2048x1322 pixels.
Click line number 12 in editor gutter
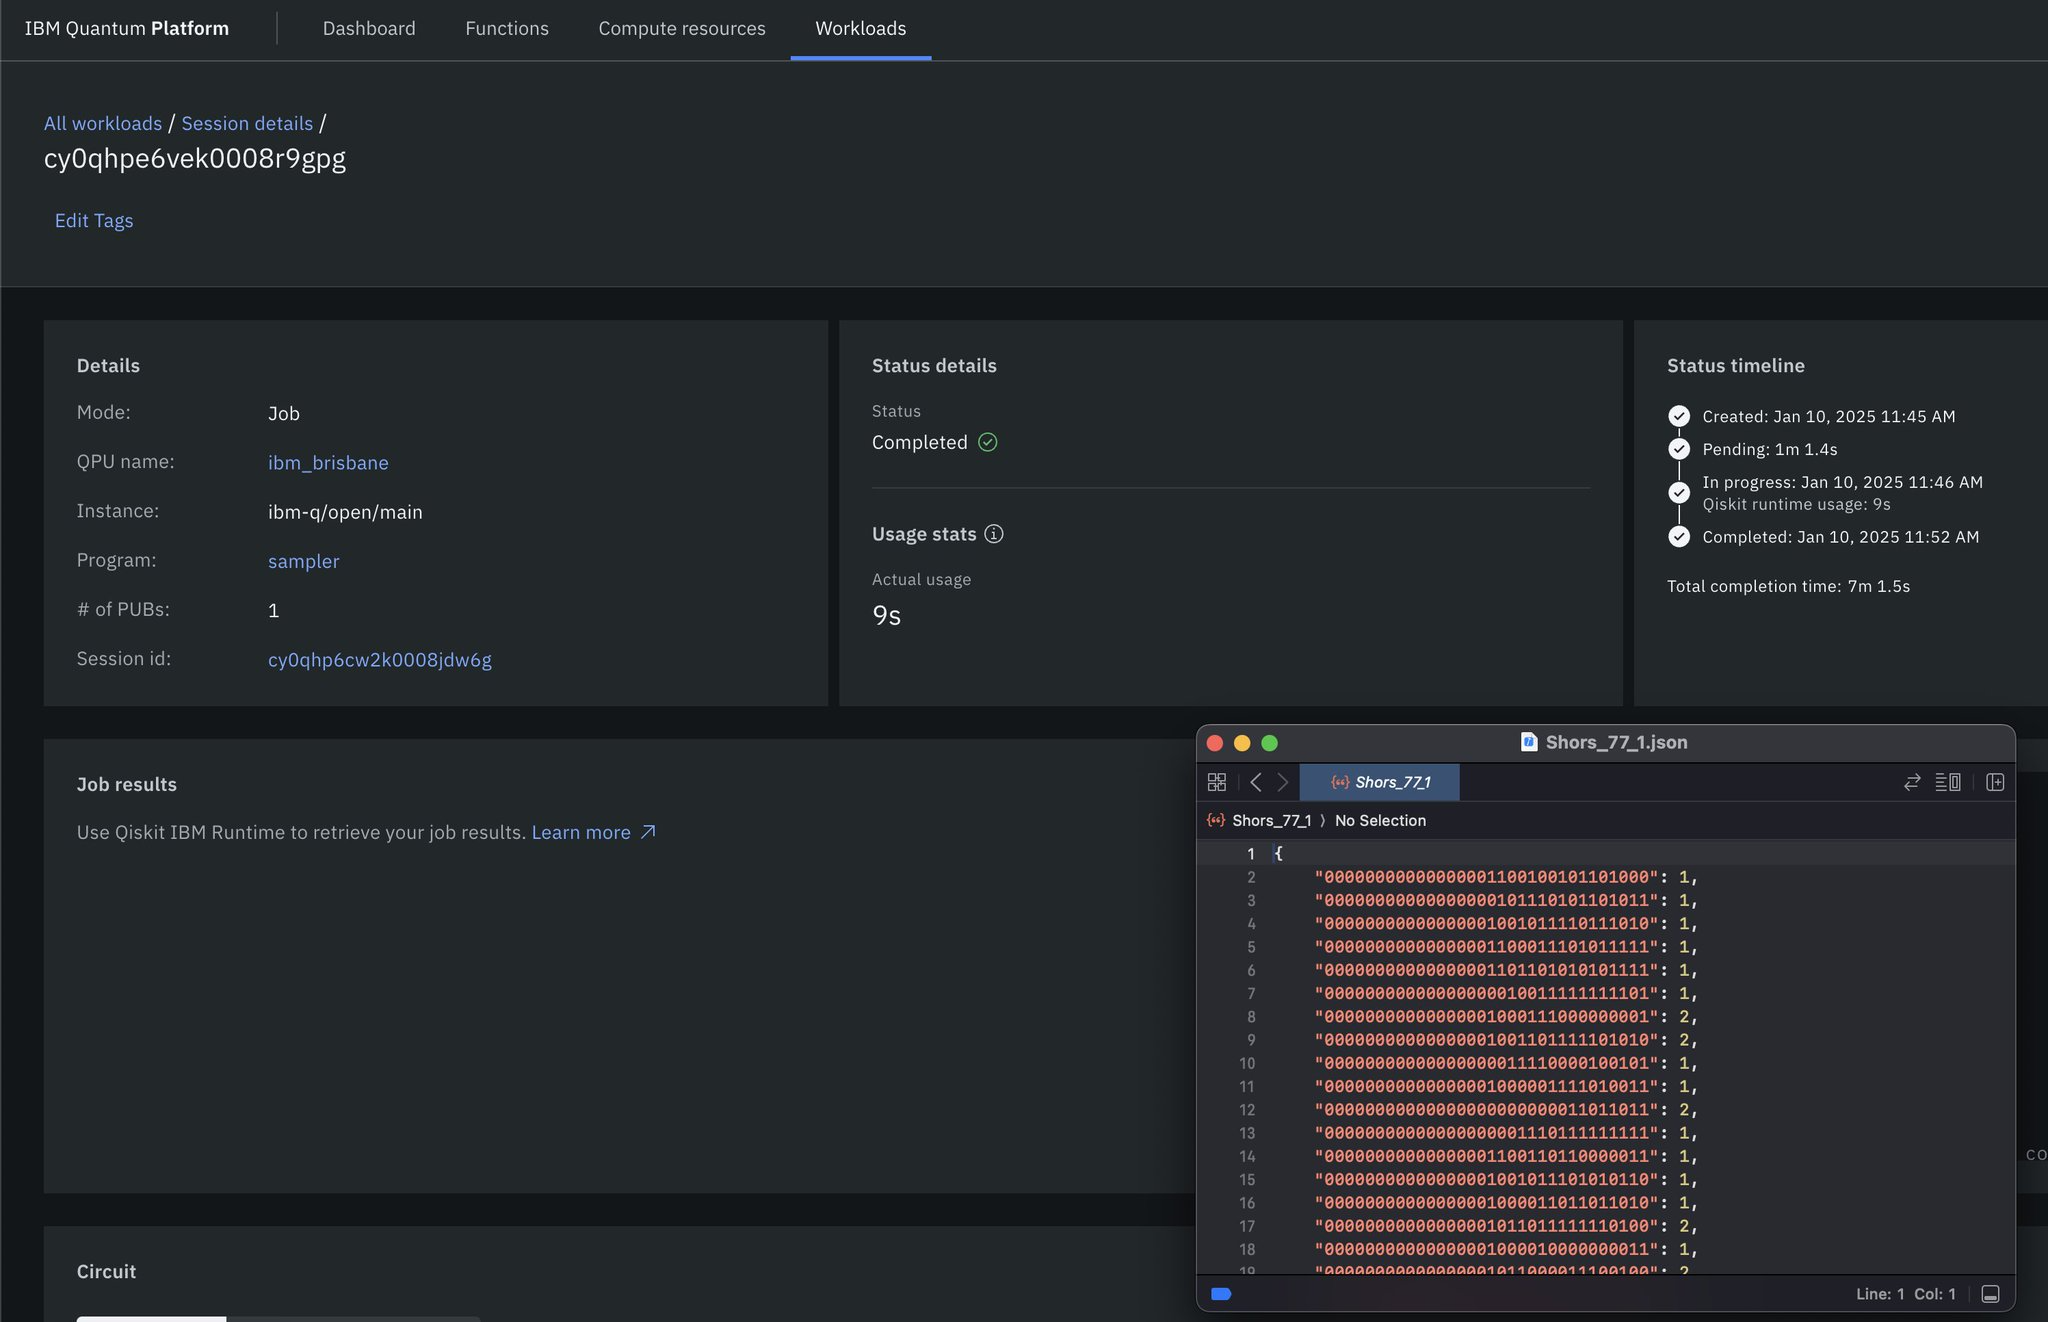1247,1110
